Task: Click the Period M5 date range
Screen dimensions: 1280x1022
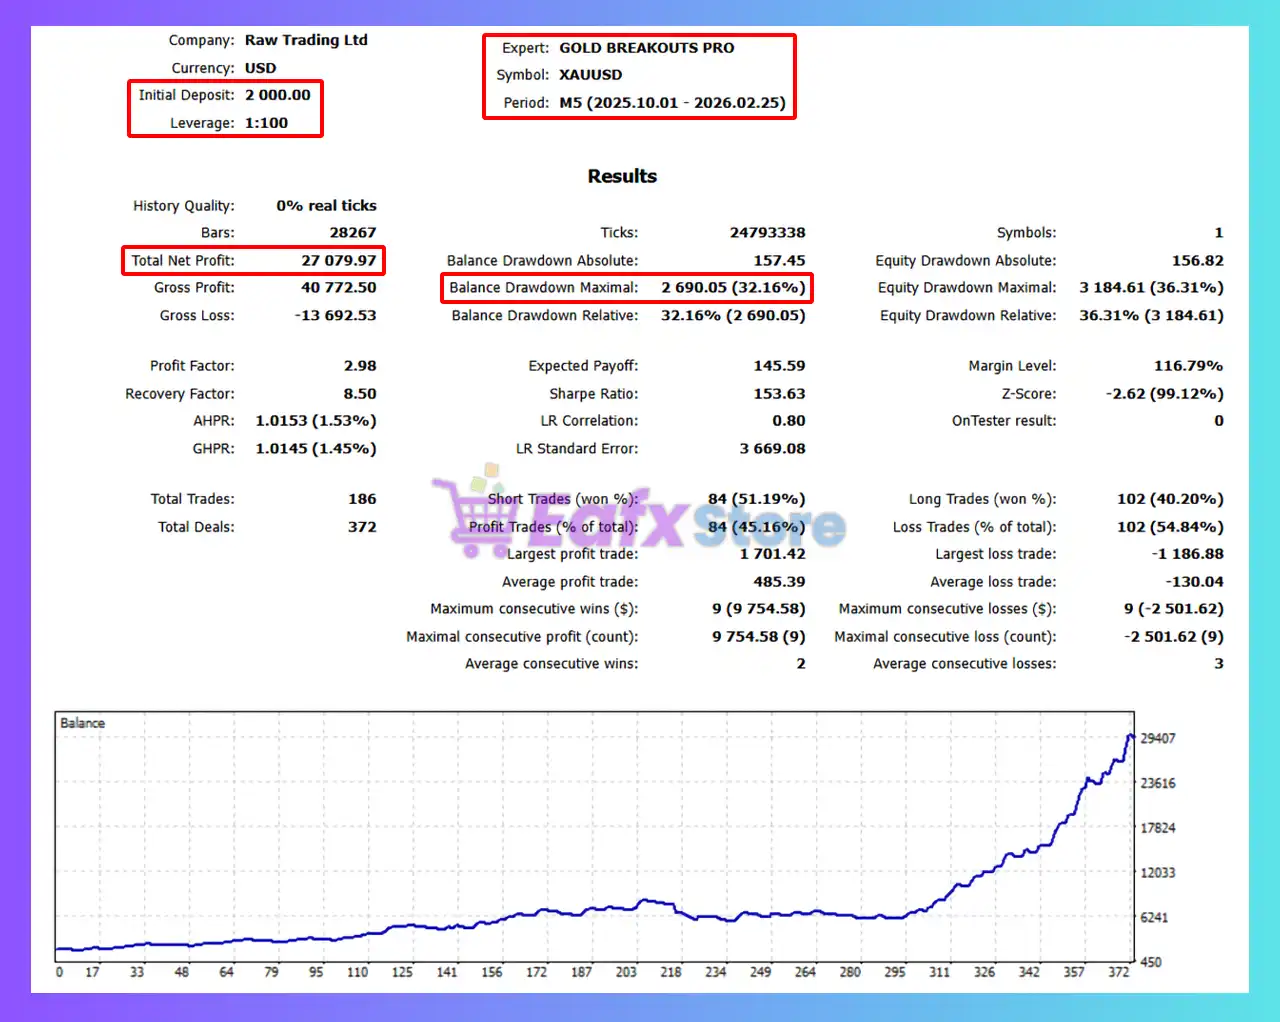Action: tap(672, 103)
